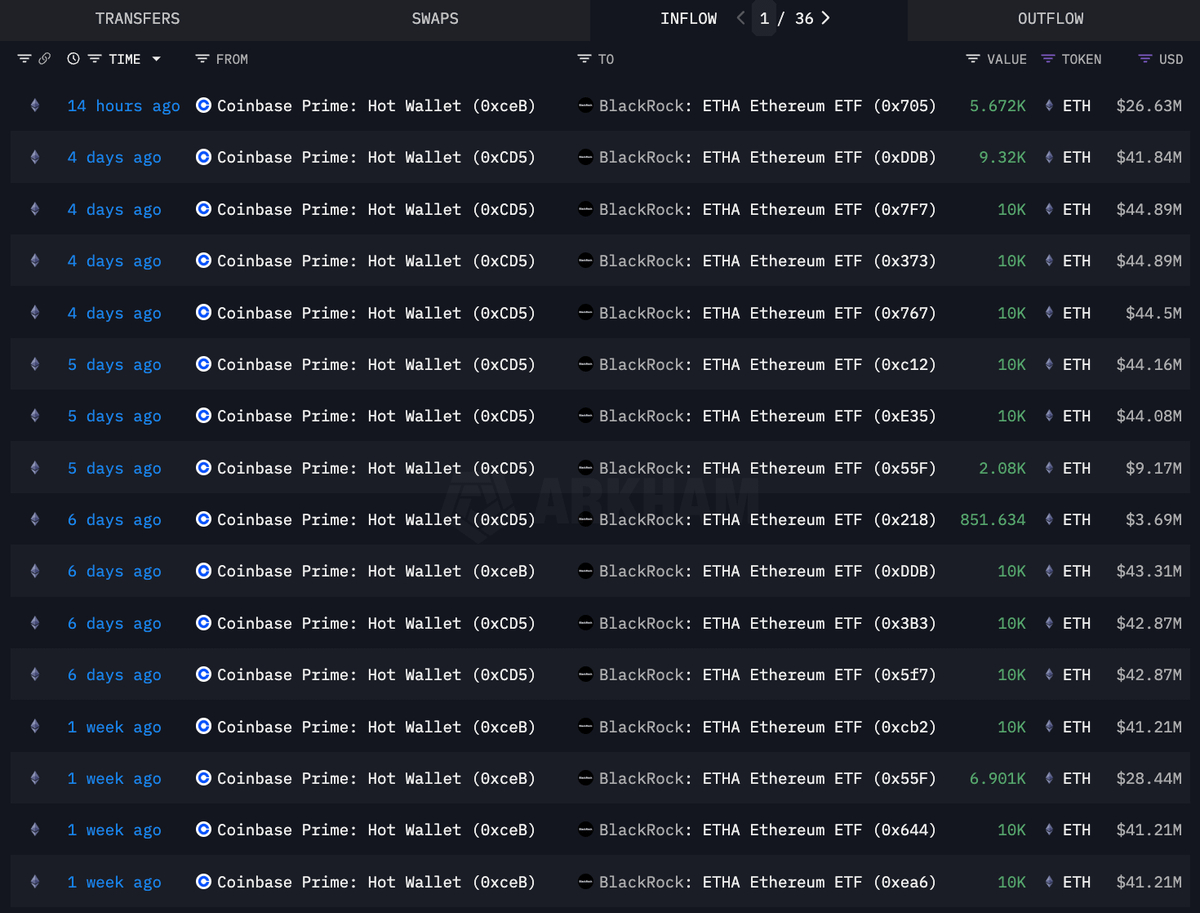The height and width of the screenshot is (913, 1200).
Task: Click Ethereum chain icon on the 0xcb2 row
Action: [35, 727]
